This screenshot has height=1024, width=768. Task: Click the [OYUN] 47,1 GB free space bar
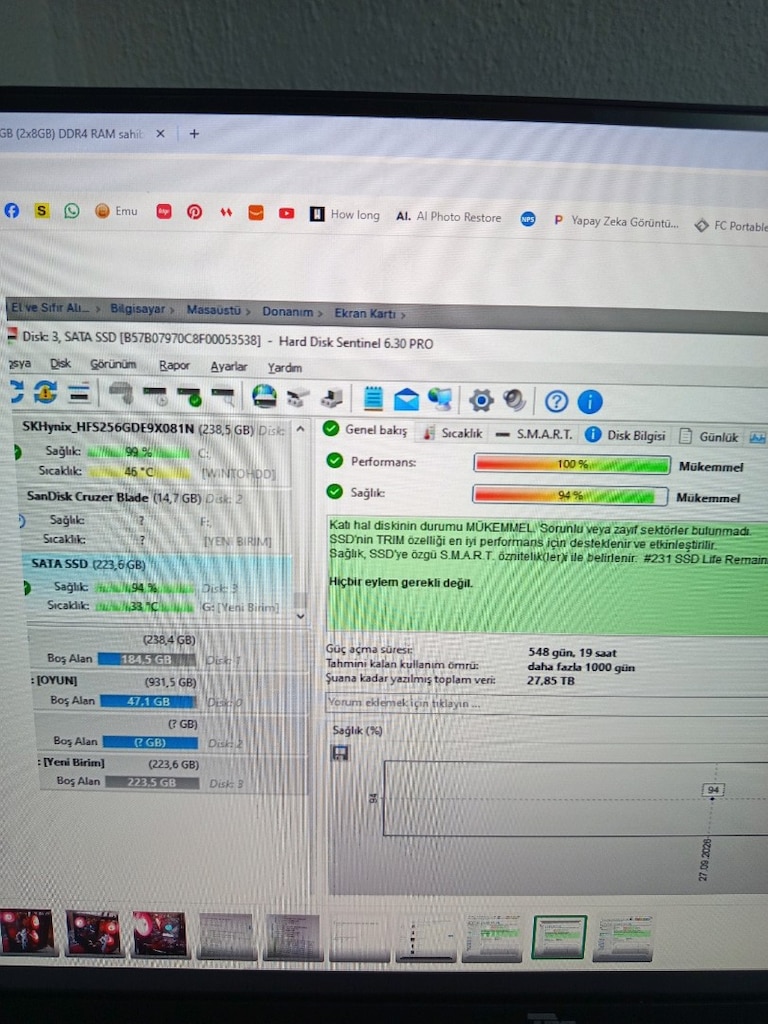point(149,701)
